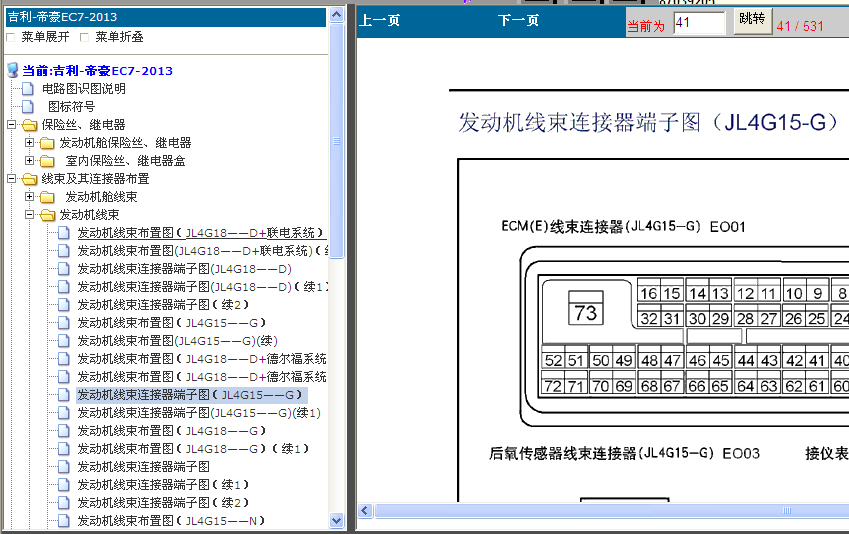849x534 pixels.
Task: Click the 图标符号 tree item
Action: tap(71, 107)
